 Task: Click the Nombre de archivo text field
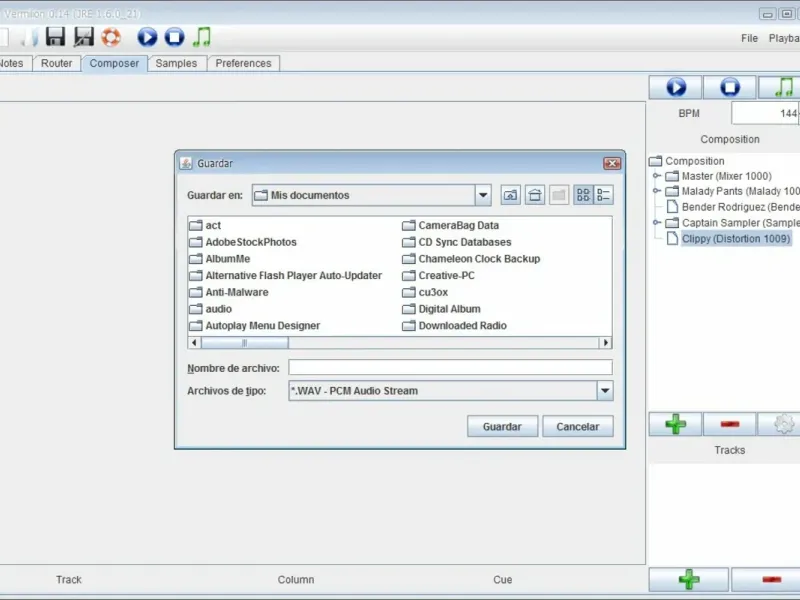450,367
